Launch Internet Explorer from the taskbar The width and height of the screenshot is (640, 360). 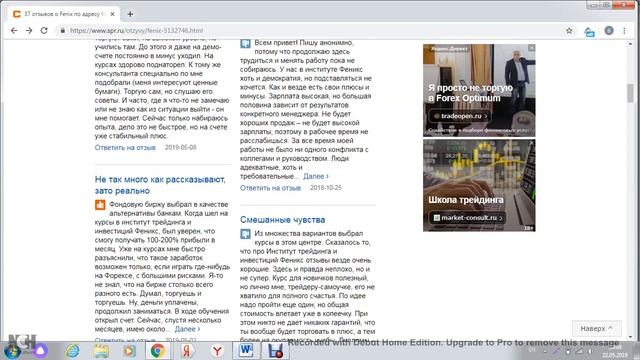73,351
